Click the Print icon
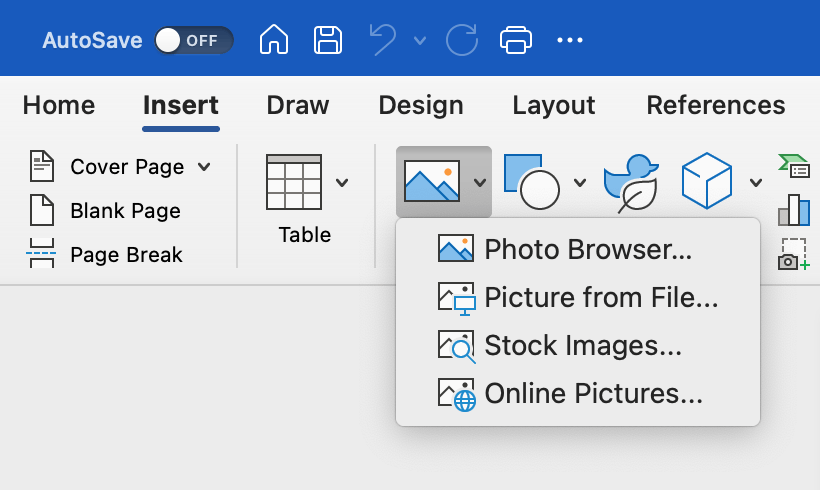Image resolution: width=820 pixels, height=490 pixels. (x=515, y=40)
